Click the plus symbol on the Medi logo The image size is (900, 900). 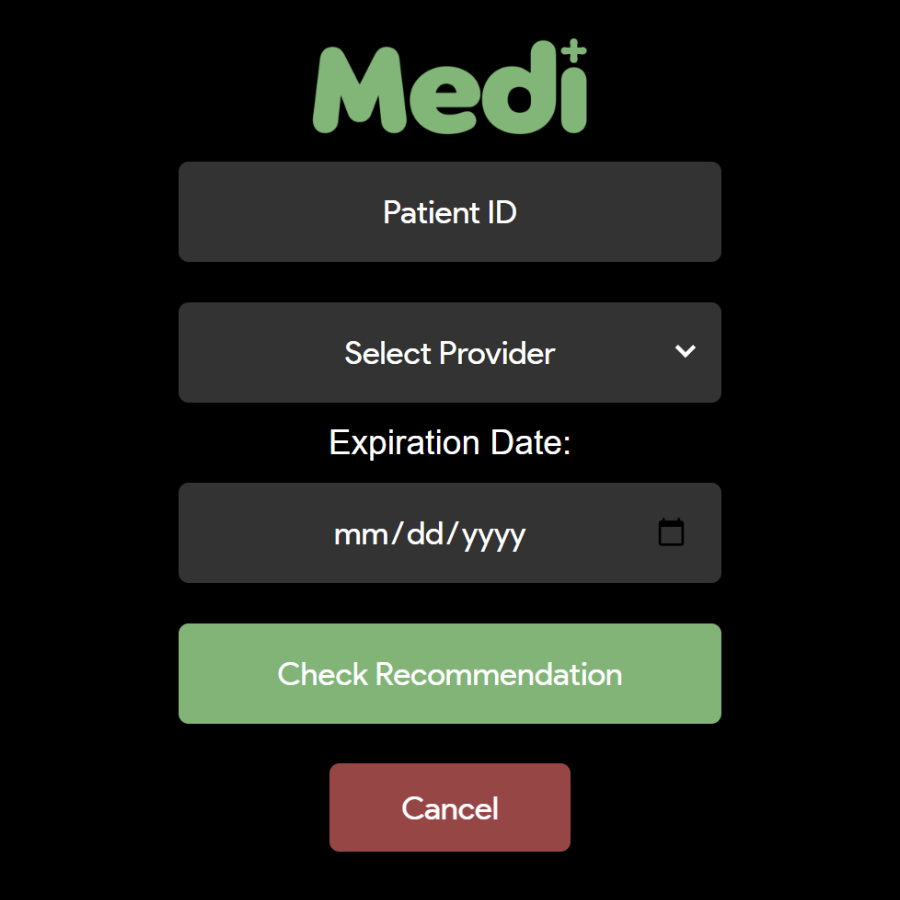point(574,51)
